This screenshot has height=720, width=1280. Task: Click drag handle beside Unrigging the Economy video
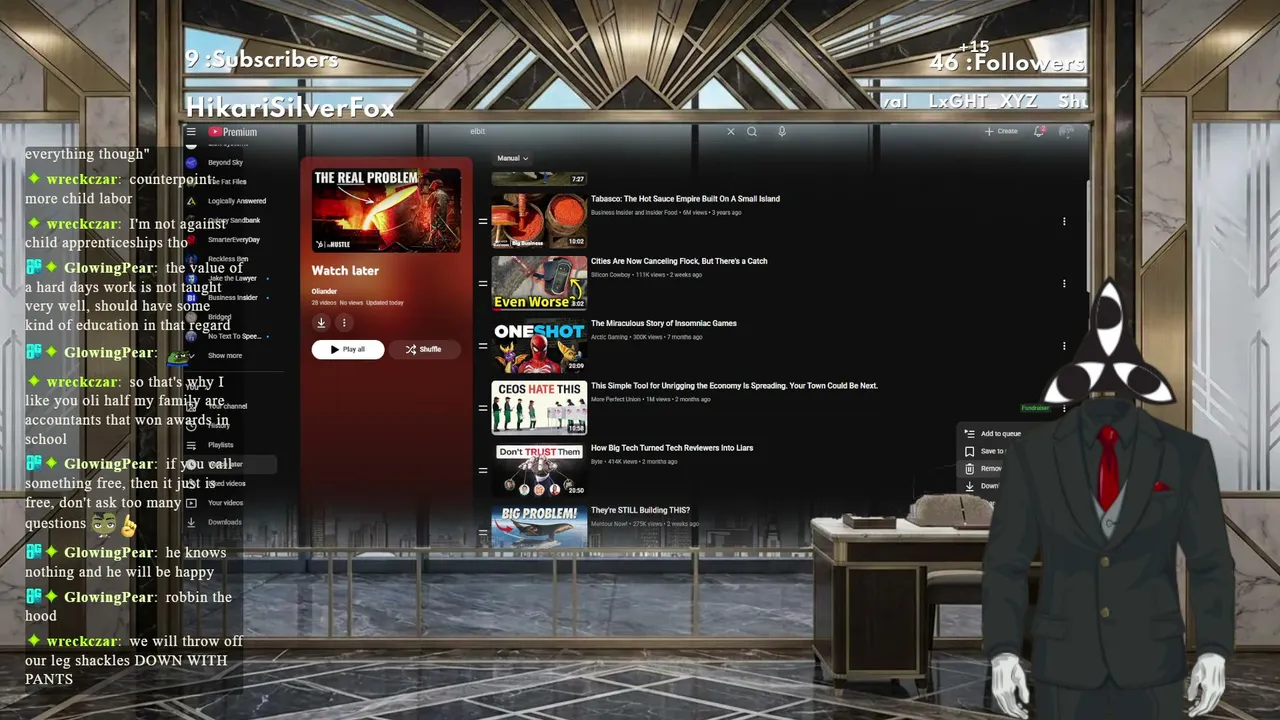[482, 408]
